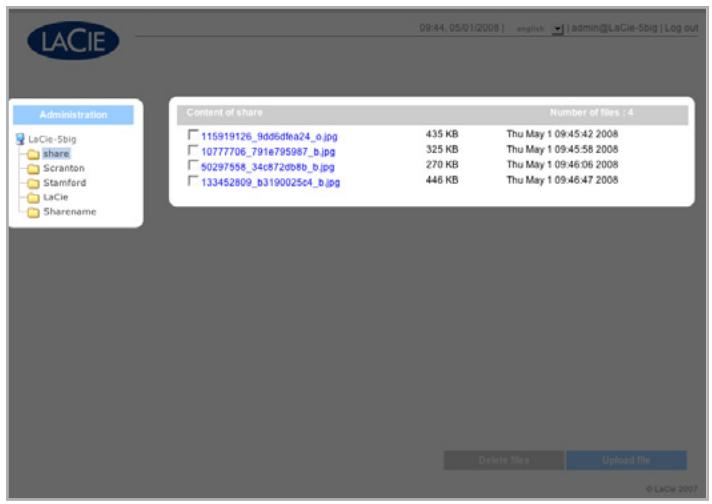The width and height of the screenshot is (712, 504).
Task: Open the english language dropdown
Action: 558,29
